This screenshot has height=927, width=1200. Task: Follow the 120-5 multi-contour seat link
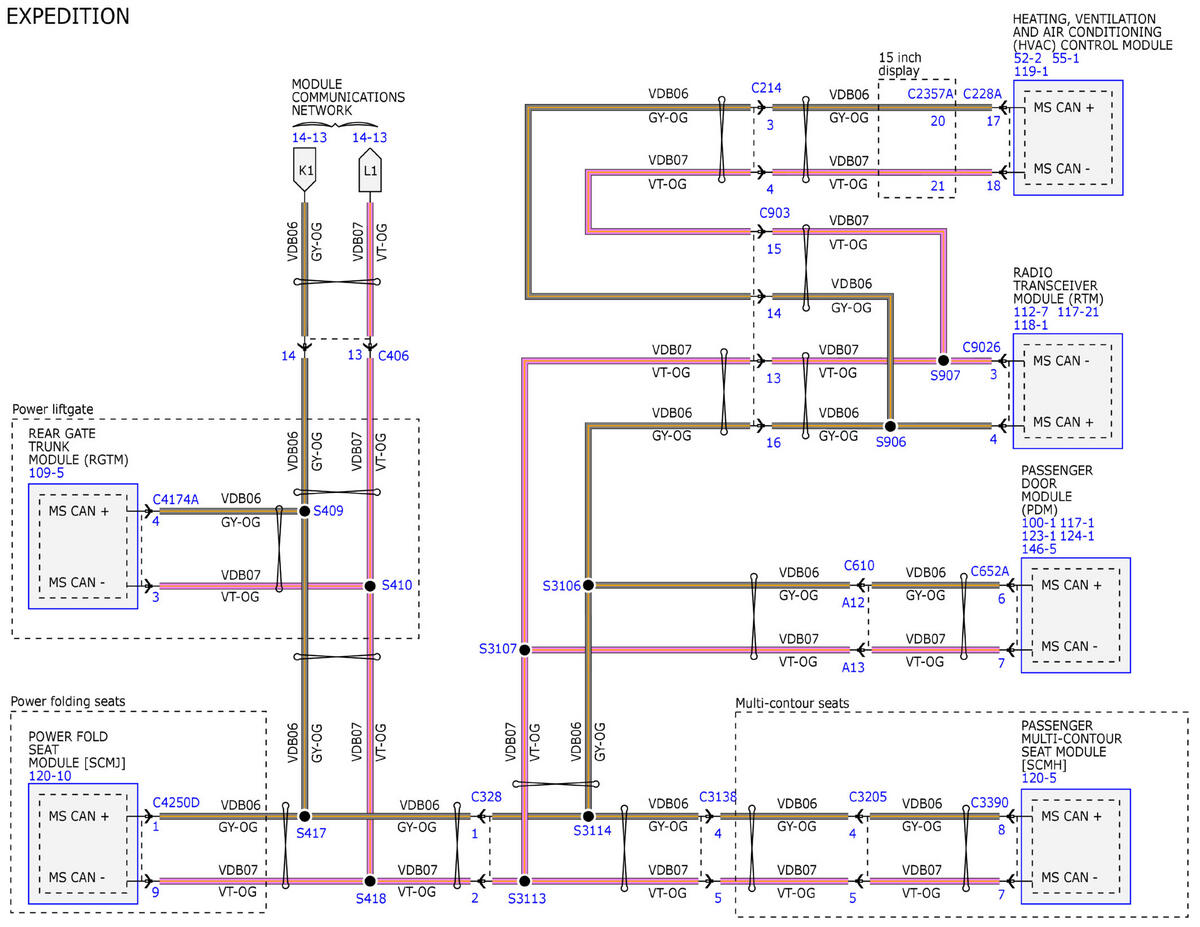[1038, 777]
